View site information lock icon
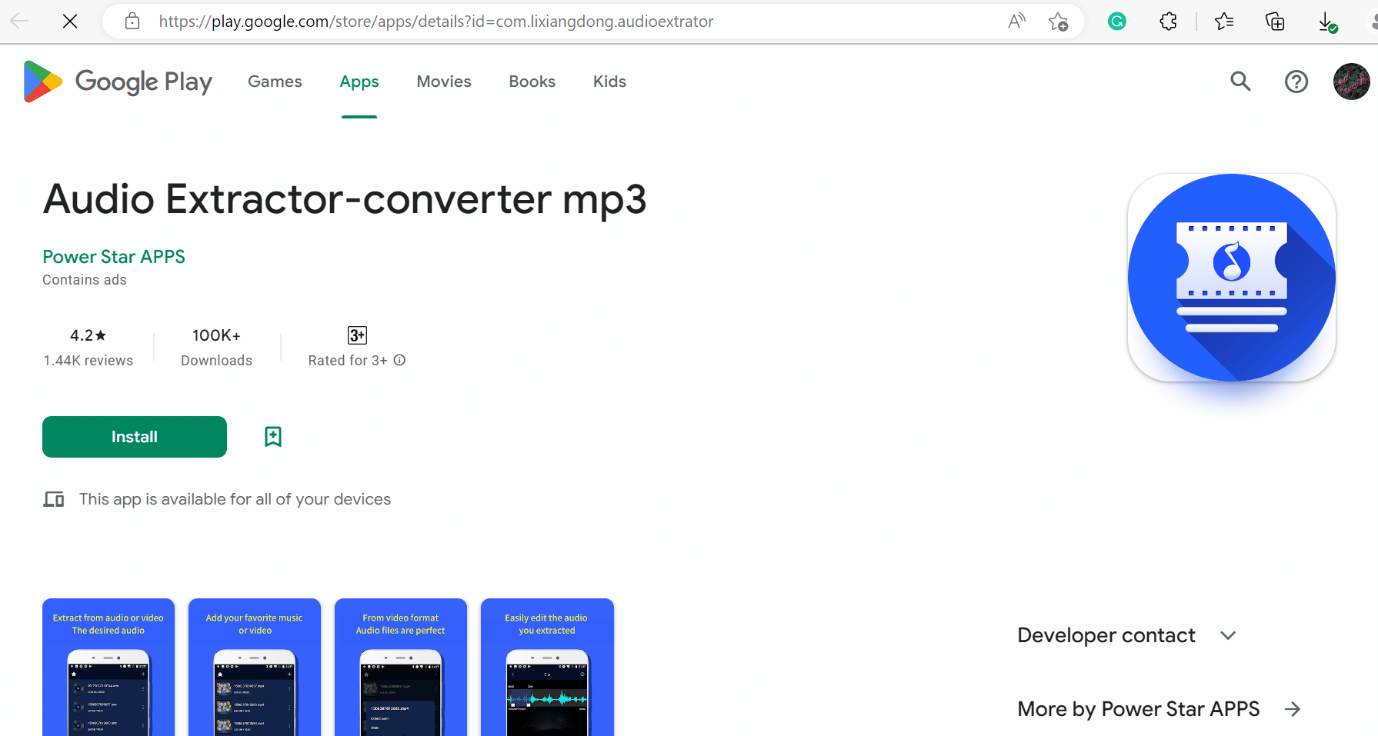The height and width of the screenshot is (736, 1378). point(132,21)
